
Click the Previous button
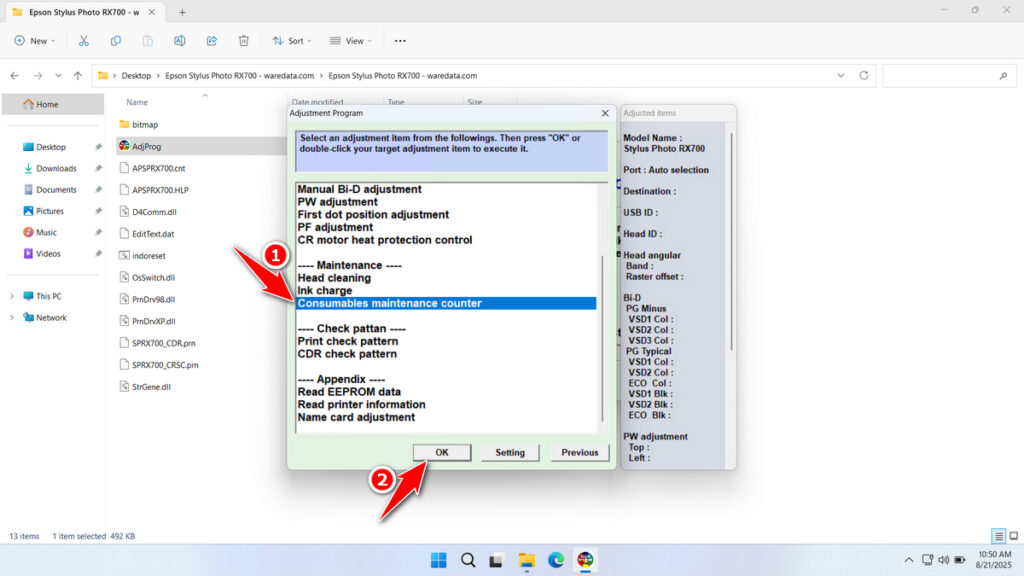click(x=579, y=452)
